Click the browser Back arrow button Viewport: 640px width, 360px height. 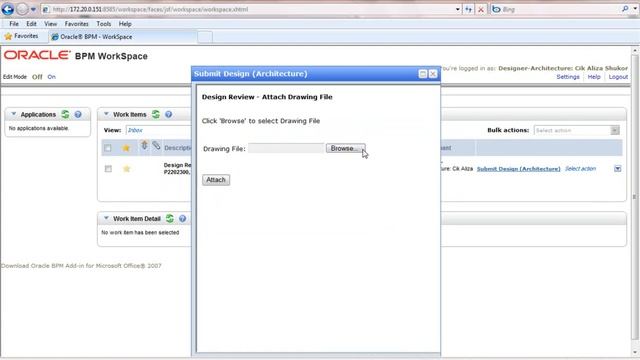coord(8,9)
